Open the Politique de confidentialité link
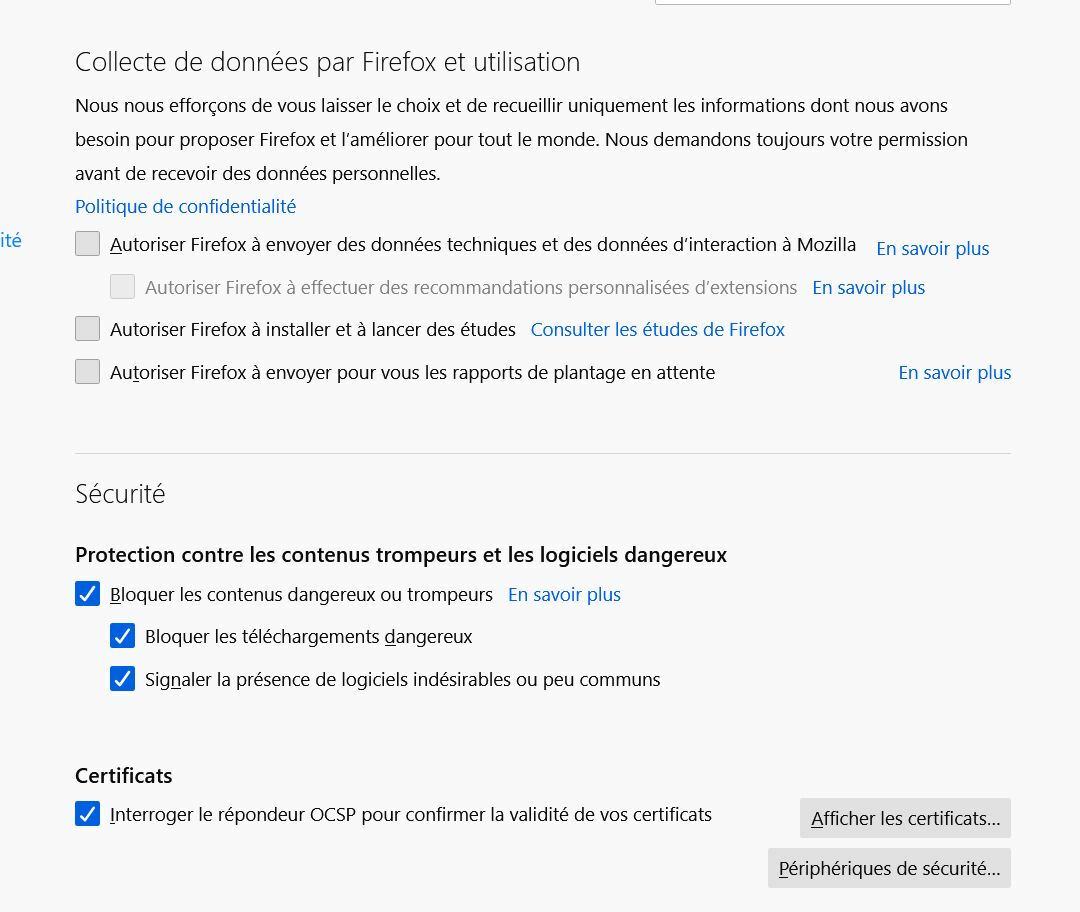 185,206
